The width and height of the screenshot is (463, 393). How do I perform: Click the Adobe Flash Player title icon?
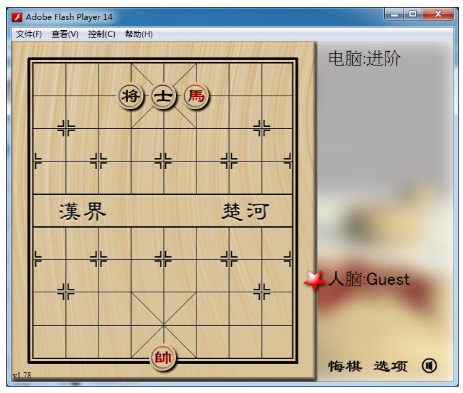[17, 17]
